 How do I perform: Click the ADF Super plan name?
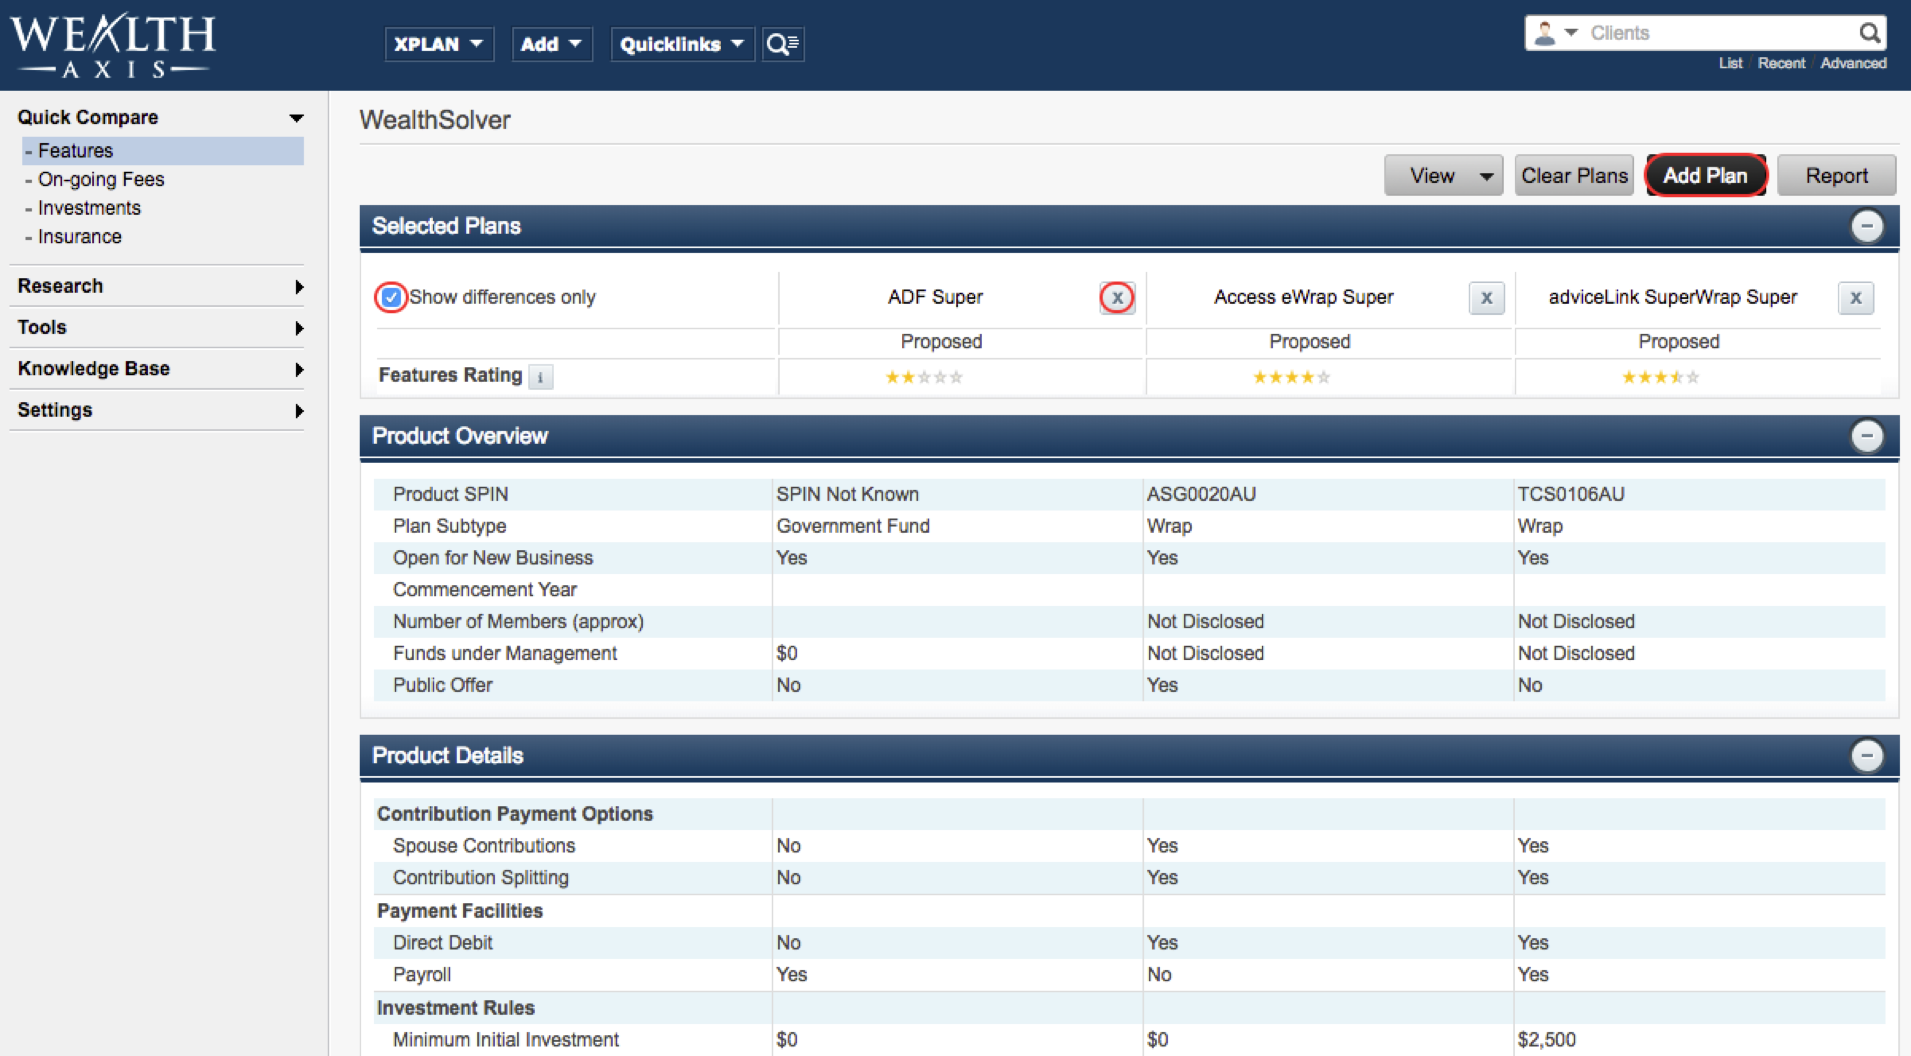point(935,297)
